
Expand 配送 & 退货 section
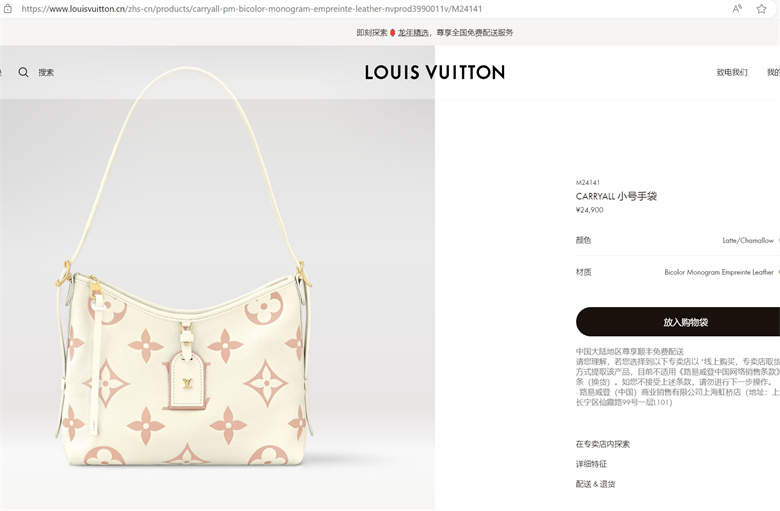(x=595, y=484)
